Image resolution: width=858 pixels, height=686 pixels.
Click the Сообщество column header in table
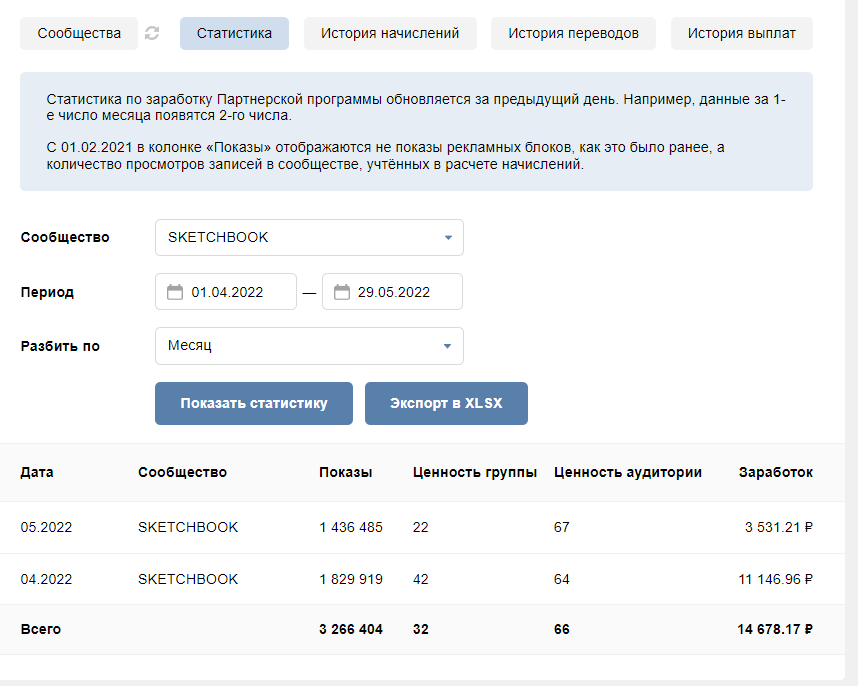[x=182, y=472]
